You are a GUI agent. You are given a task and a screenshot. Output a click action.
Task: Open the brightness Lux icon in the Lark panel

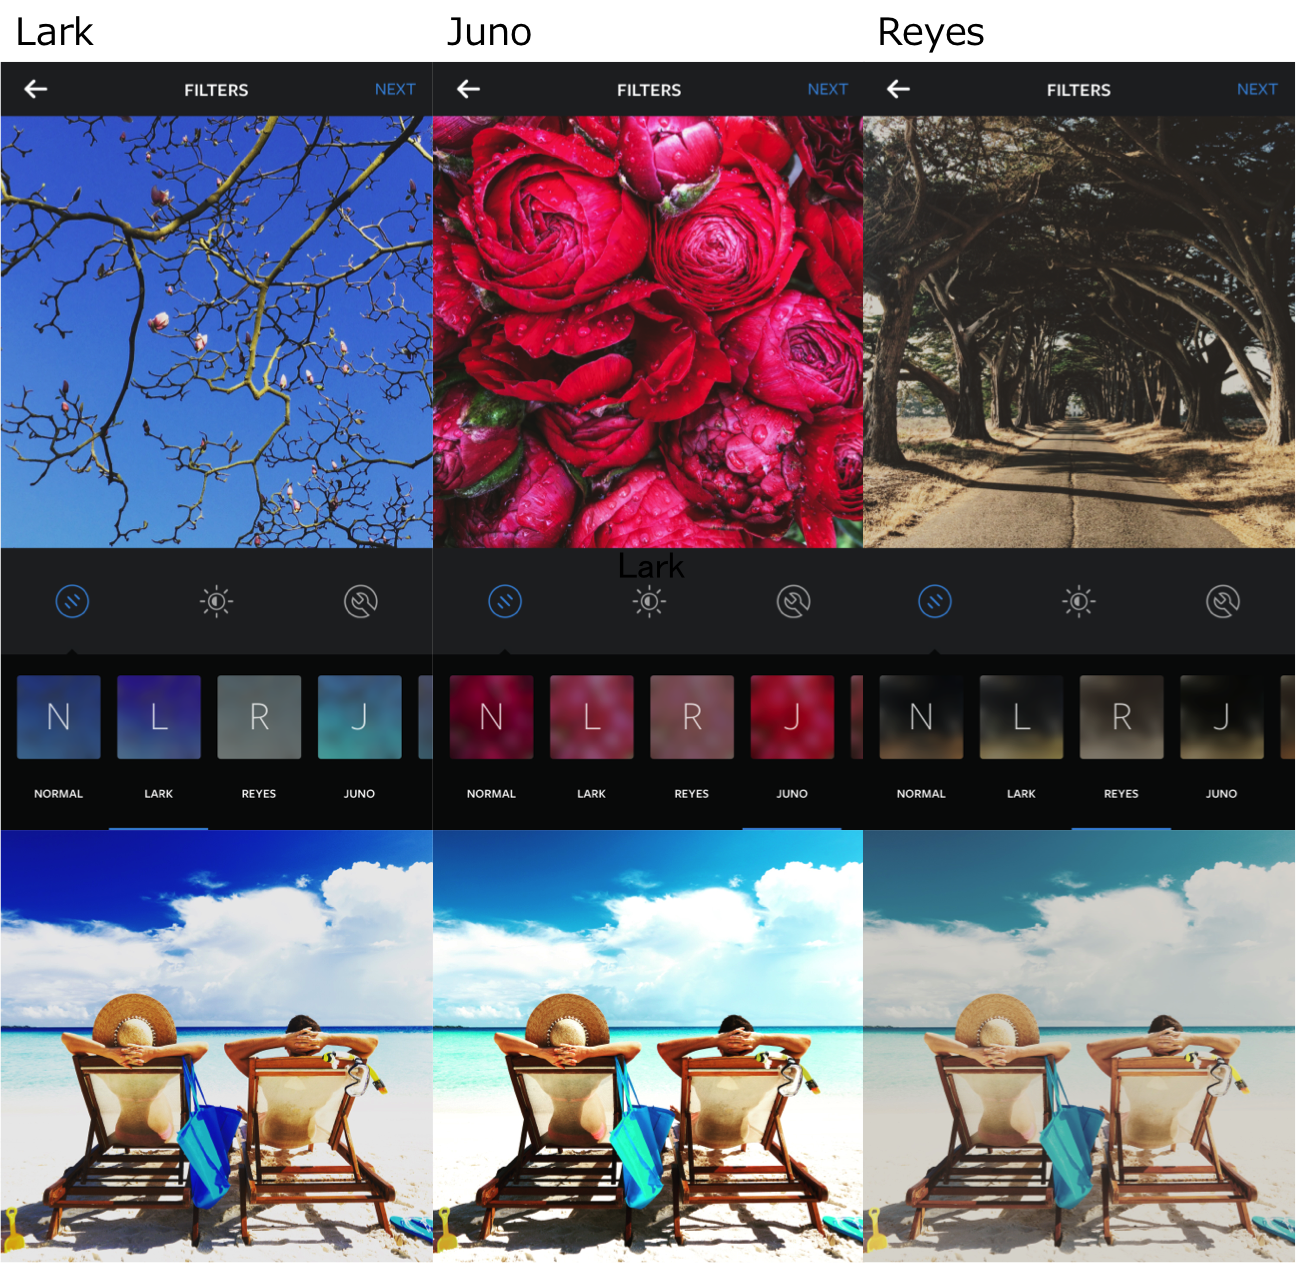[x=216, y=601]
